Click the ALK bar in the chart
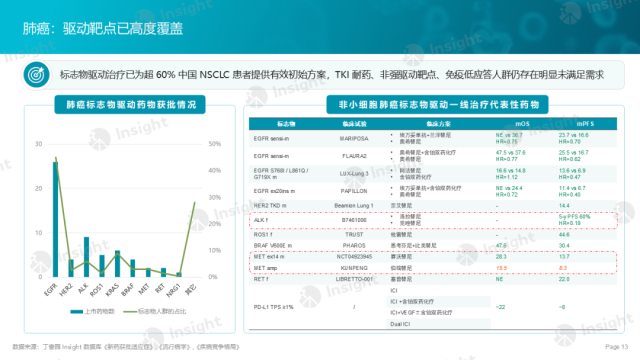Screen dimensions: 640x360 (87, 257)
